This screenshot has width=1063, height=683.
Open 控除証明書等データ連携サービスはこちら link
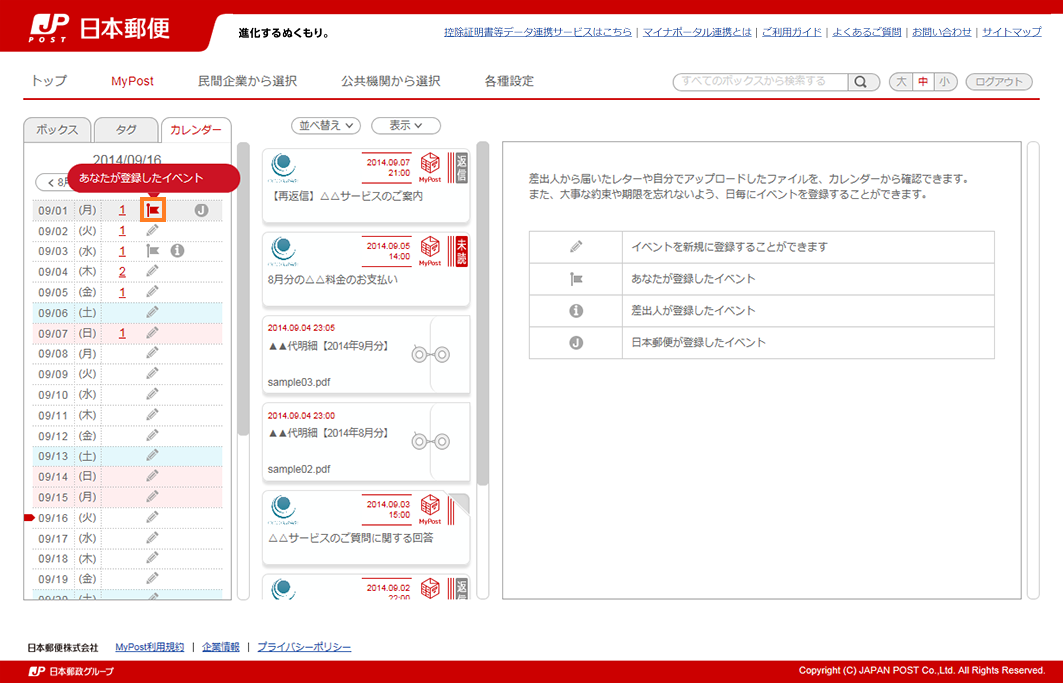coord(538,32)
